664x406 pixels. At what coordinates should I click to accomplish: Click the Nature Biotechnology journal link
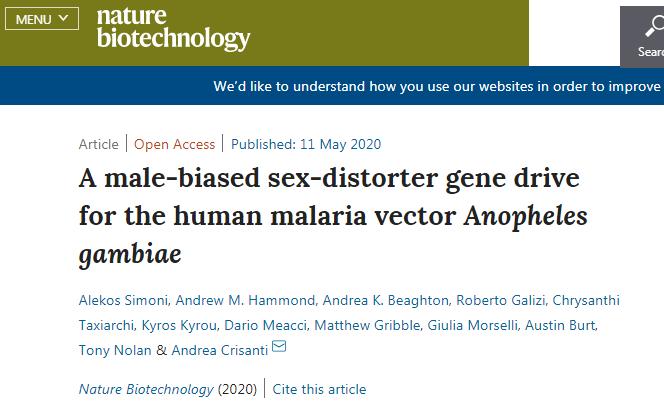coord(146,389)
